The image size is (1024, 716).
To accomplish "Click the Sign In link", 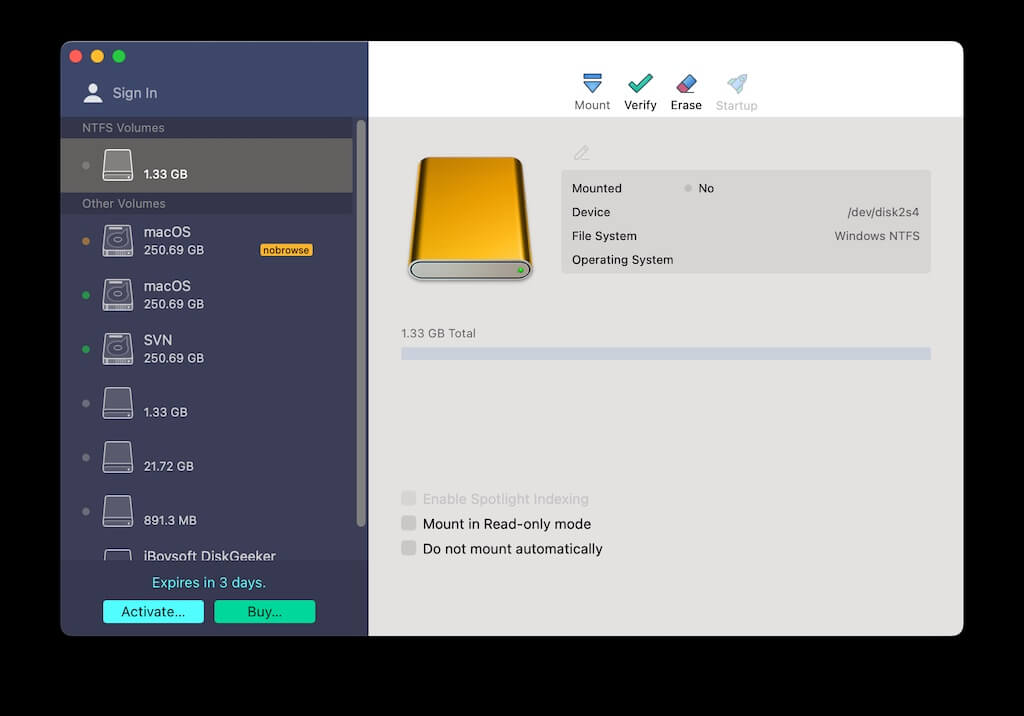I will 135,93.
